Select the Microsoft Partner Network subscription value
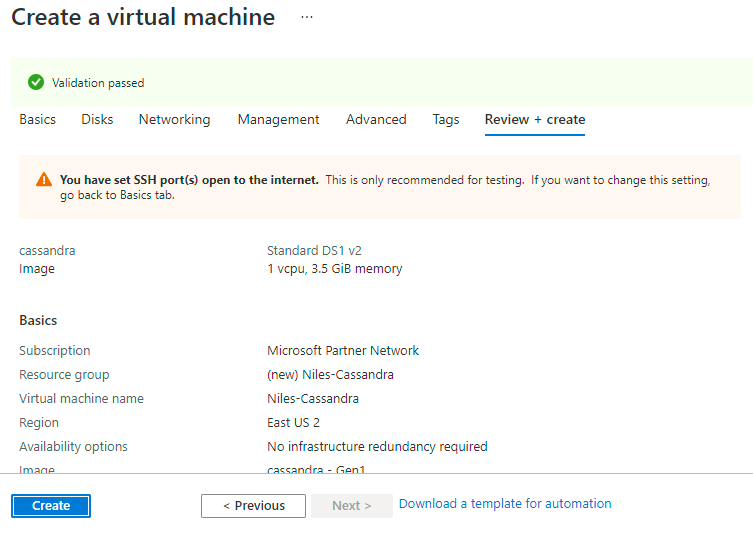This screenshot has width=753, height=533. [343, 351]
